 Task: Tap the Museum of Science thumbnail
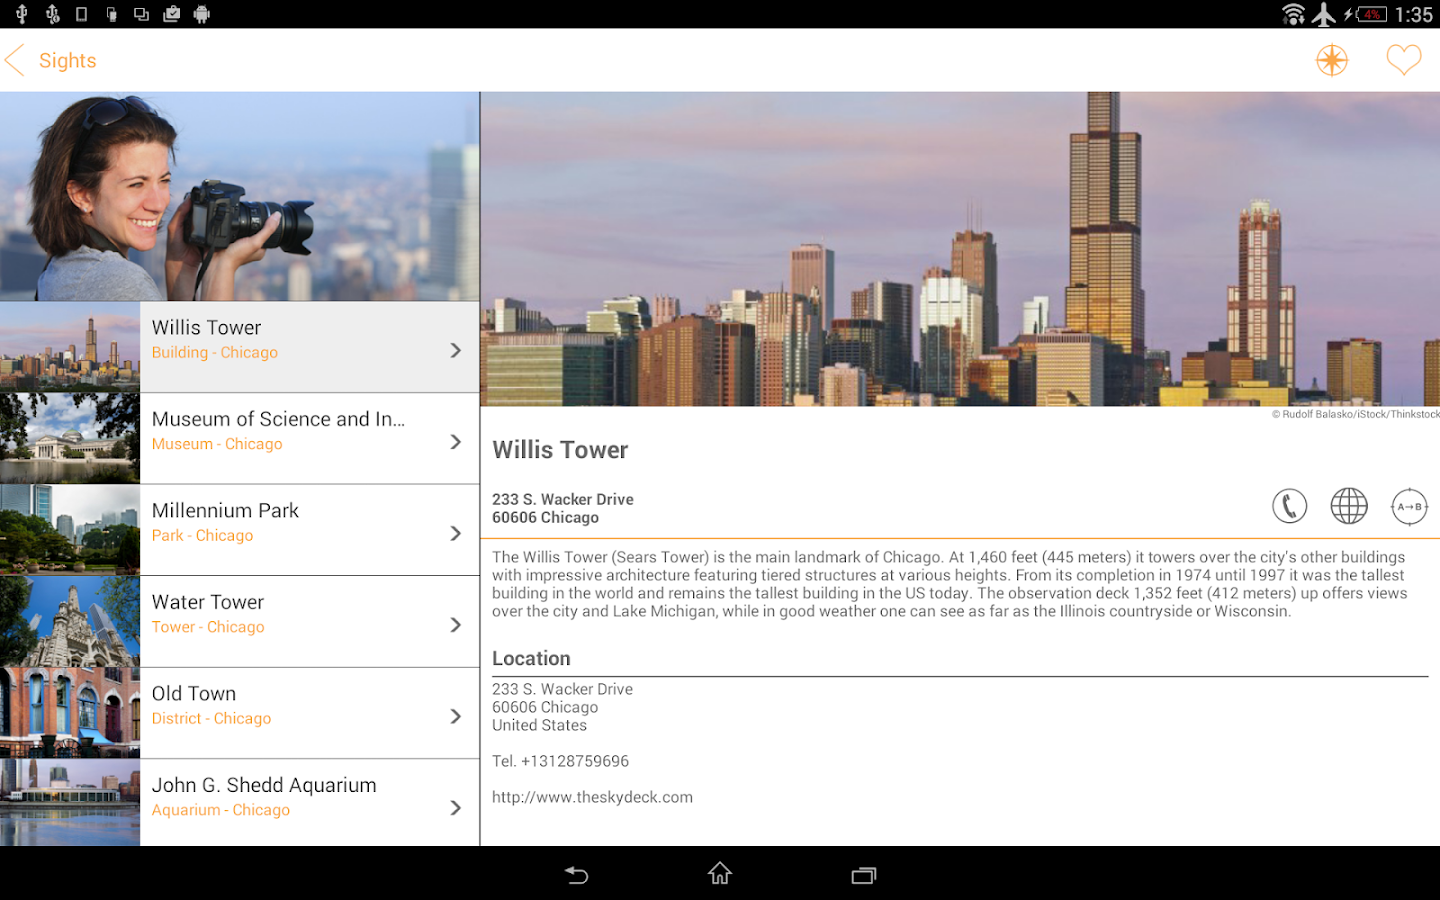coord(70,439)
